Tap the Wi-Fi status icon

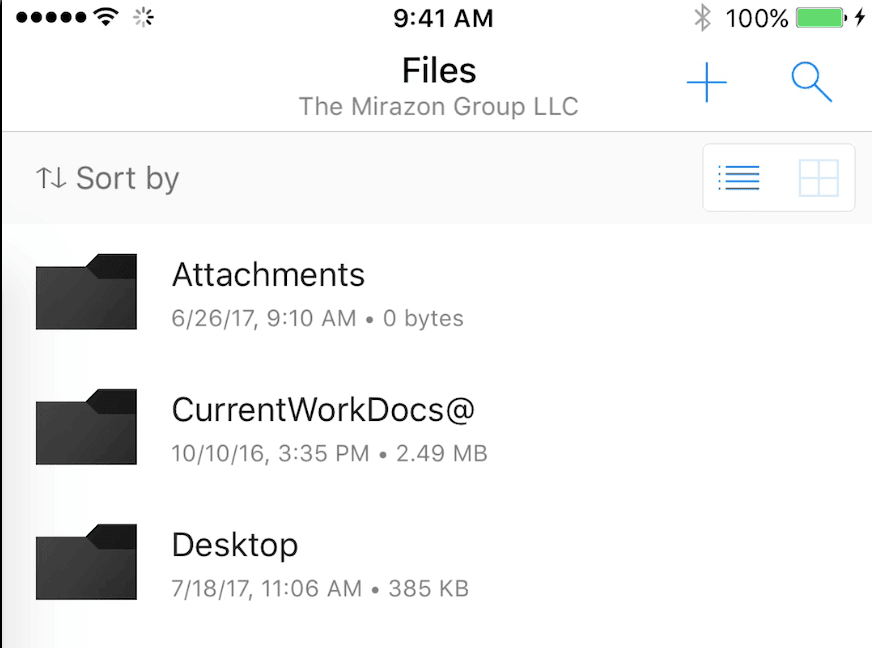[106, 17]
